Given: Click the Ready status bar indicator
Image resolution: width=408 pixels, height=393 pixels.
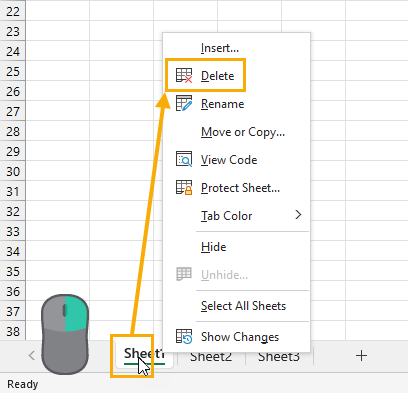Looking at the screenshot, I should pos(23,384).
